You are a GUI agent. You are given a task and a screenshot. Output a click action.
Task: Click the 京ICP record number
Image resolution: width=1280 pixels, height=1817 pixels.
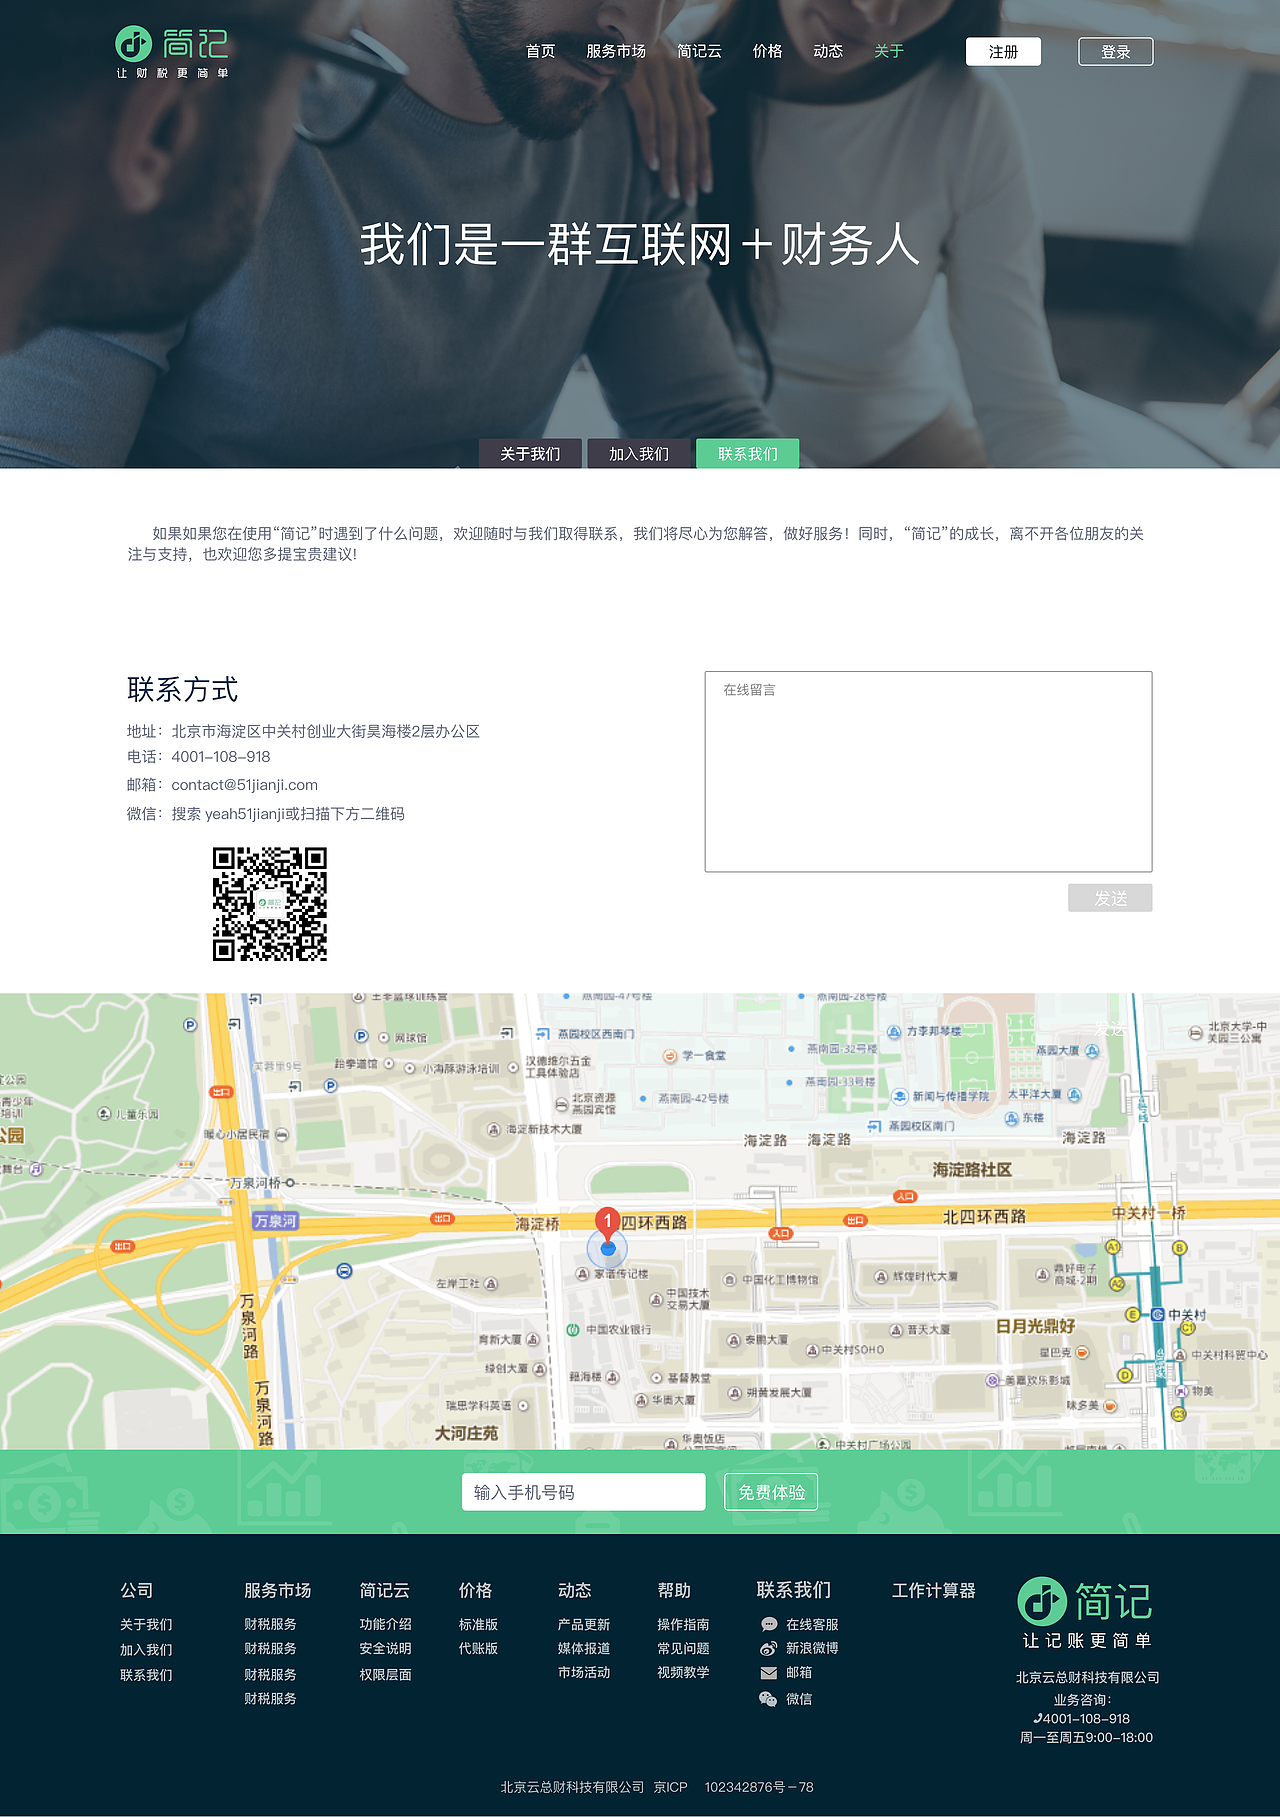click(x=734, y=1787)
